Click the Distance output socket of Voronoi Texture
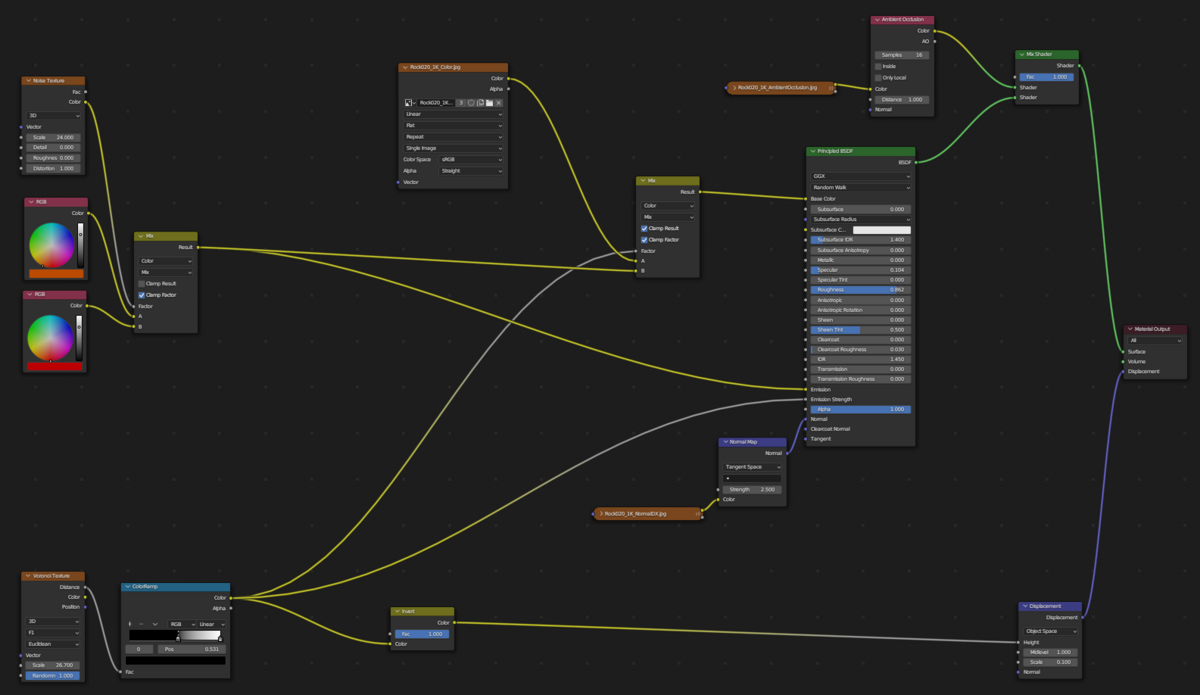The image size is (1200, 695). click(x=85, y=587)
